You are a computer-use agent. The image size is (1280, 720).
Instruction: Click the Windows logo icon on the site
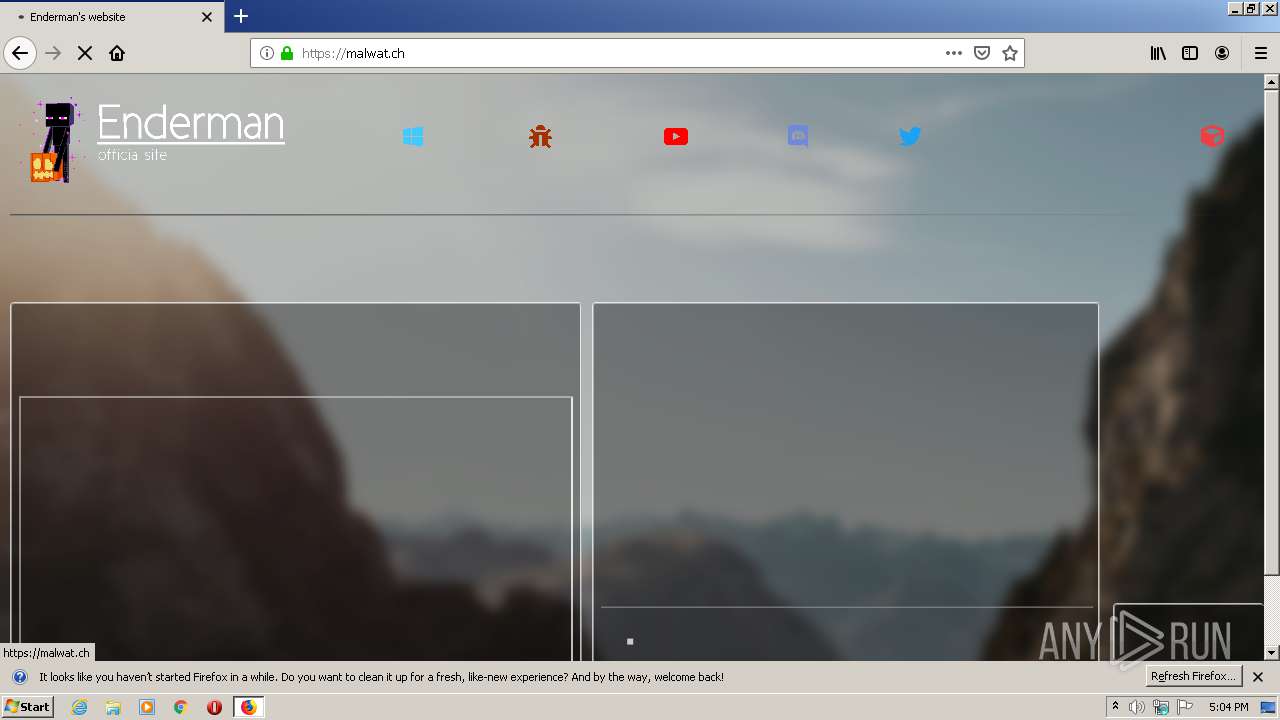point(413,136)
